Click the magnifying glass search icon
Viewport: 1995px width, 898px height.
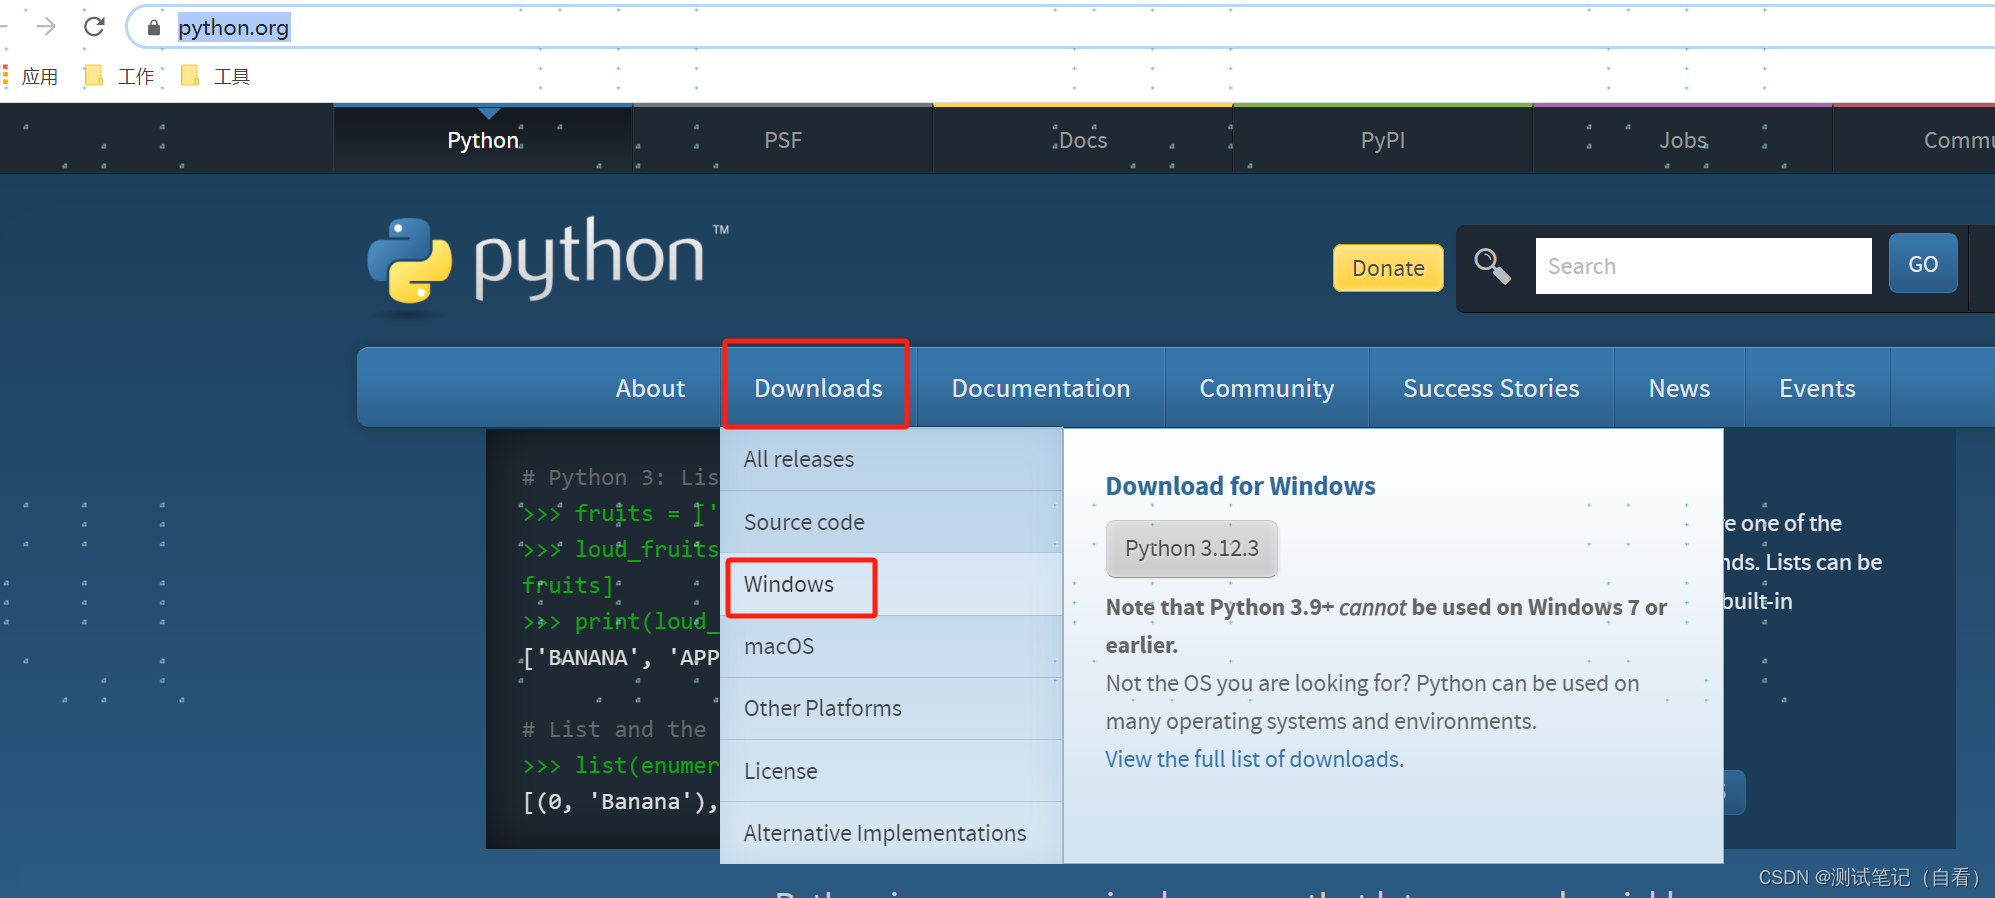[1492, 266]
